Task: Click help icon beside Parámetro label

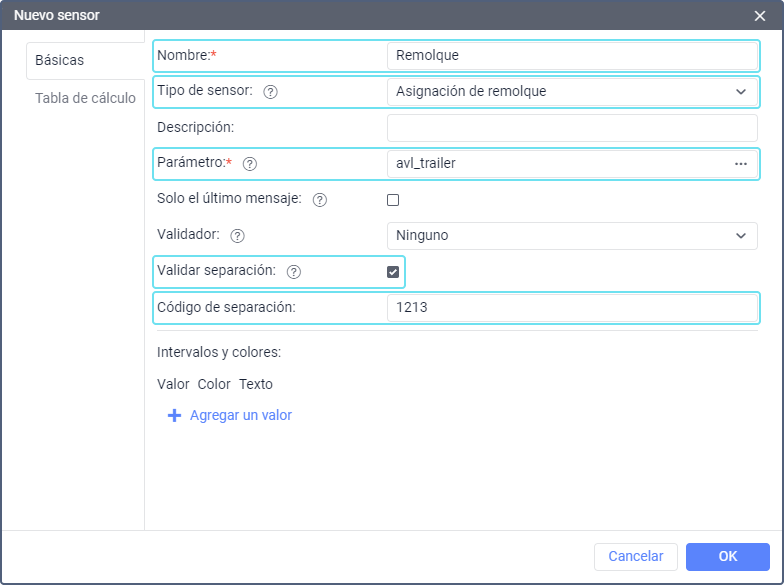Action: (250, 163)
